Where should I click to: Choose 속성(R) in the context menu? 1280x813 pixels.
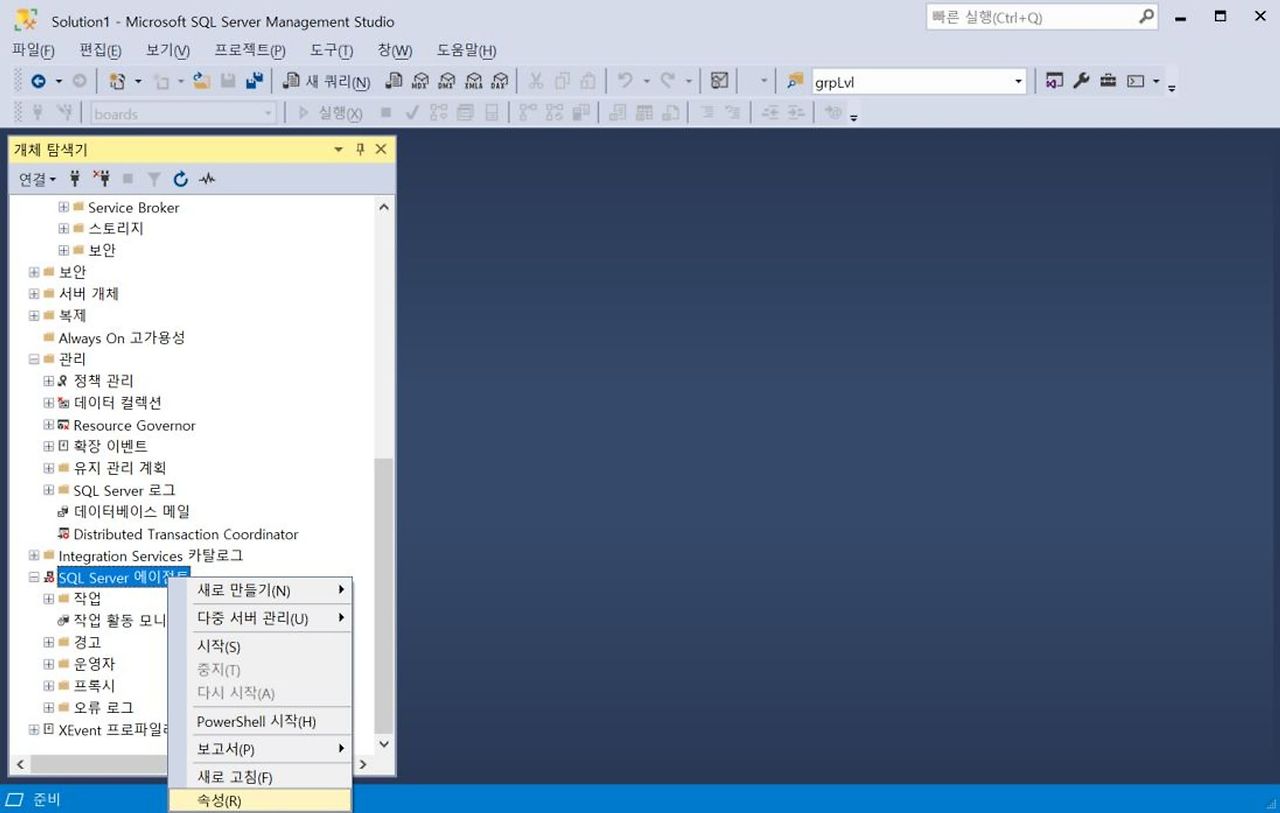tap(260, 801)
